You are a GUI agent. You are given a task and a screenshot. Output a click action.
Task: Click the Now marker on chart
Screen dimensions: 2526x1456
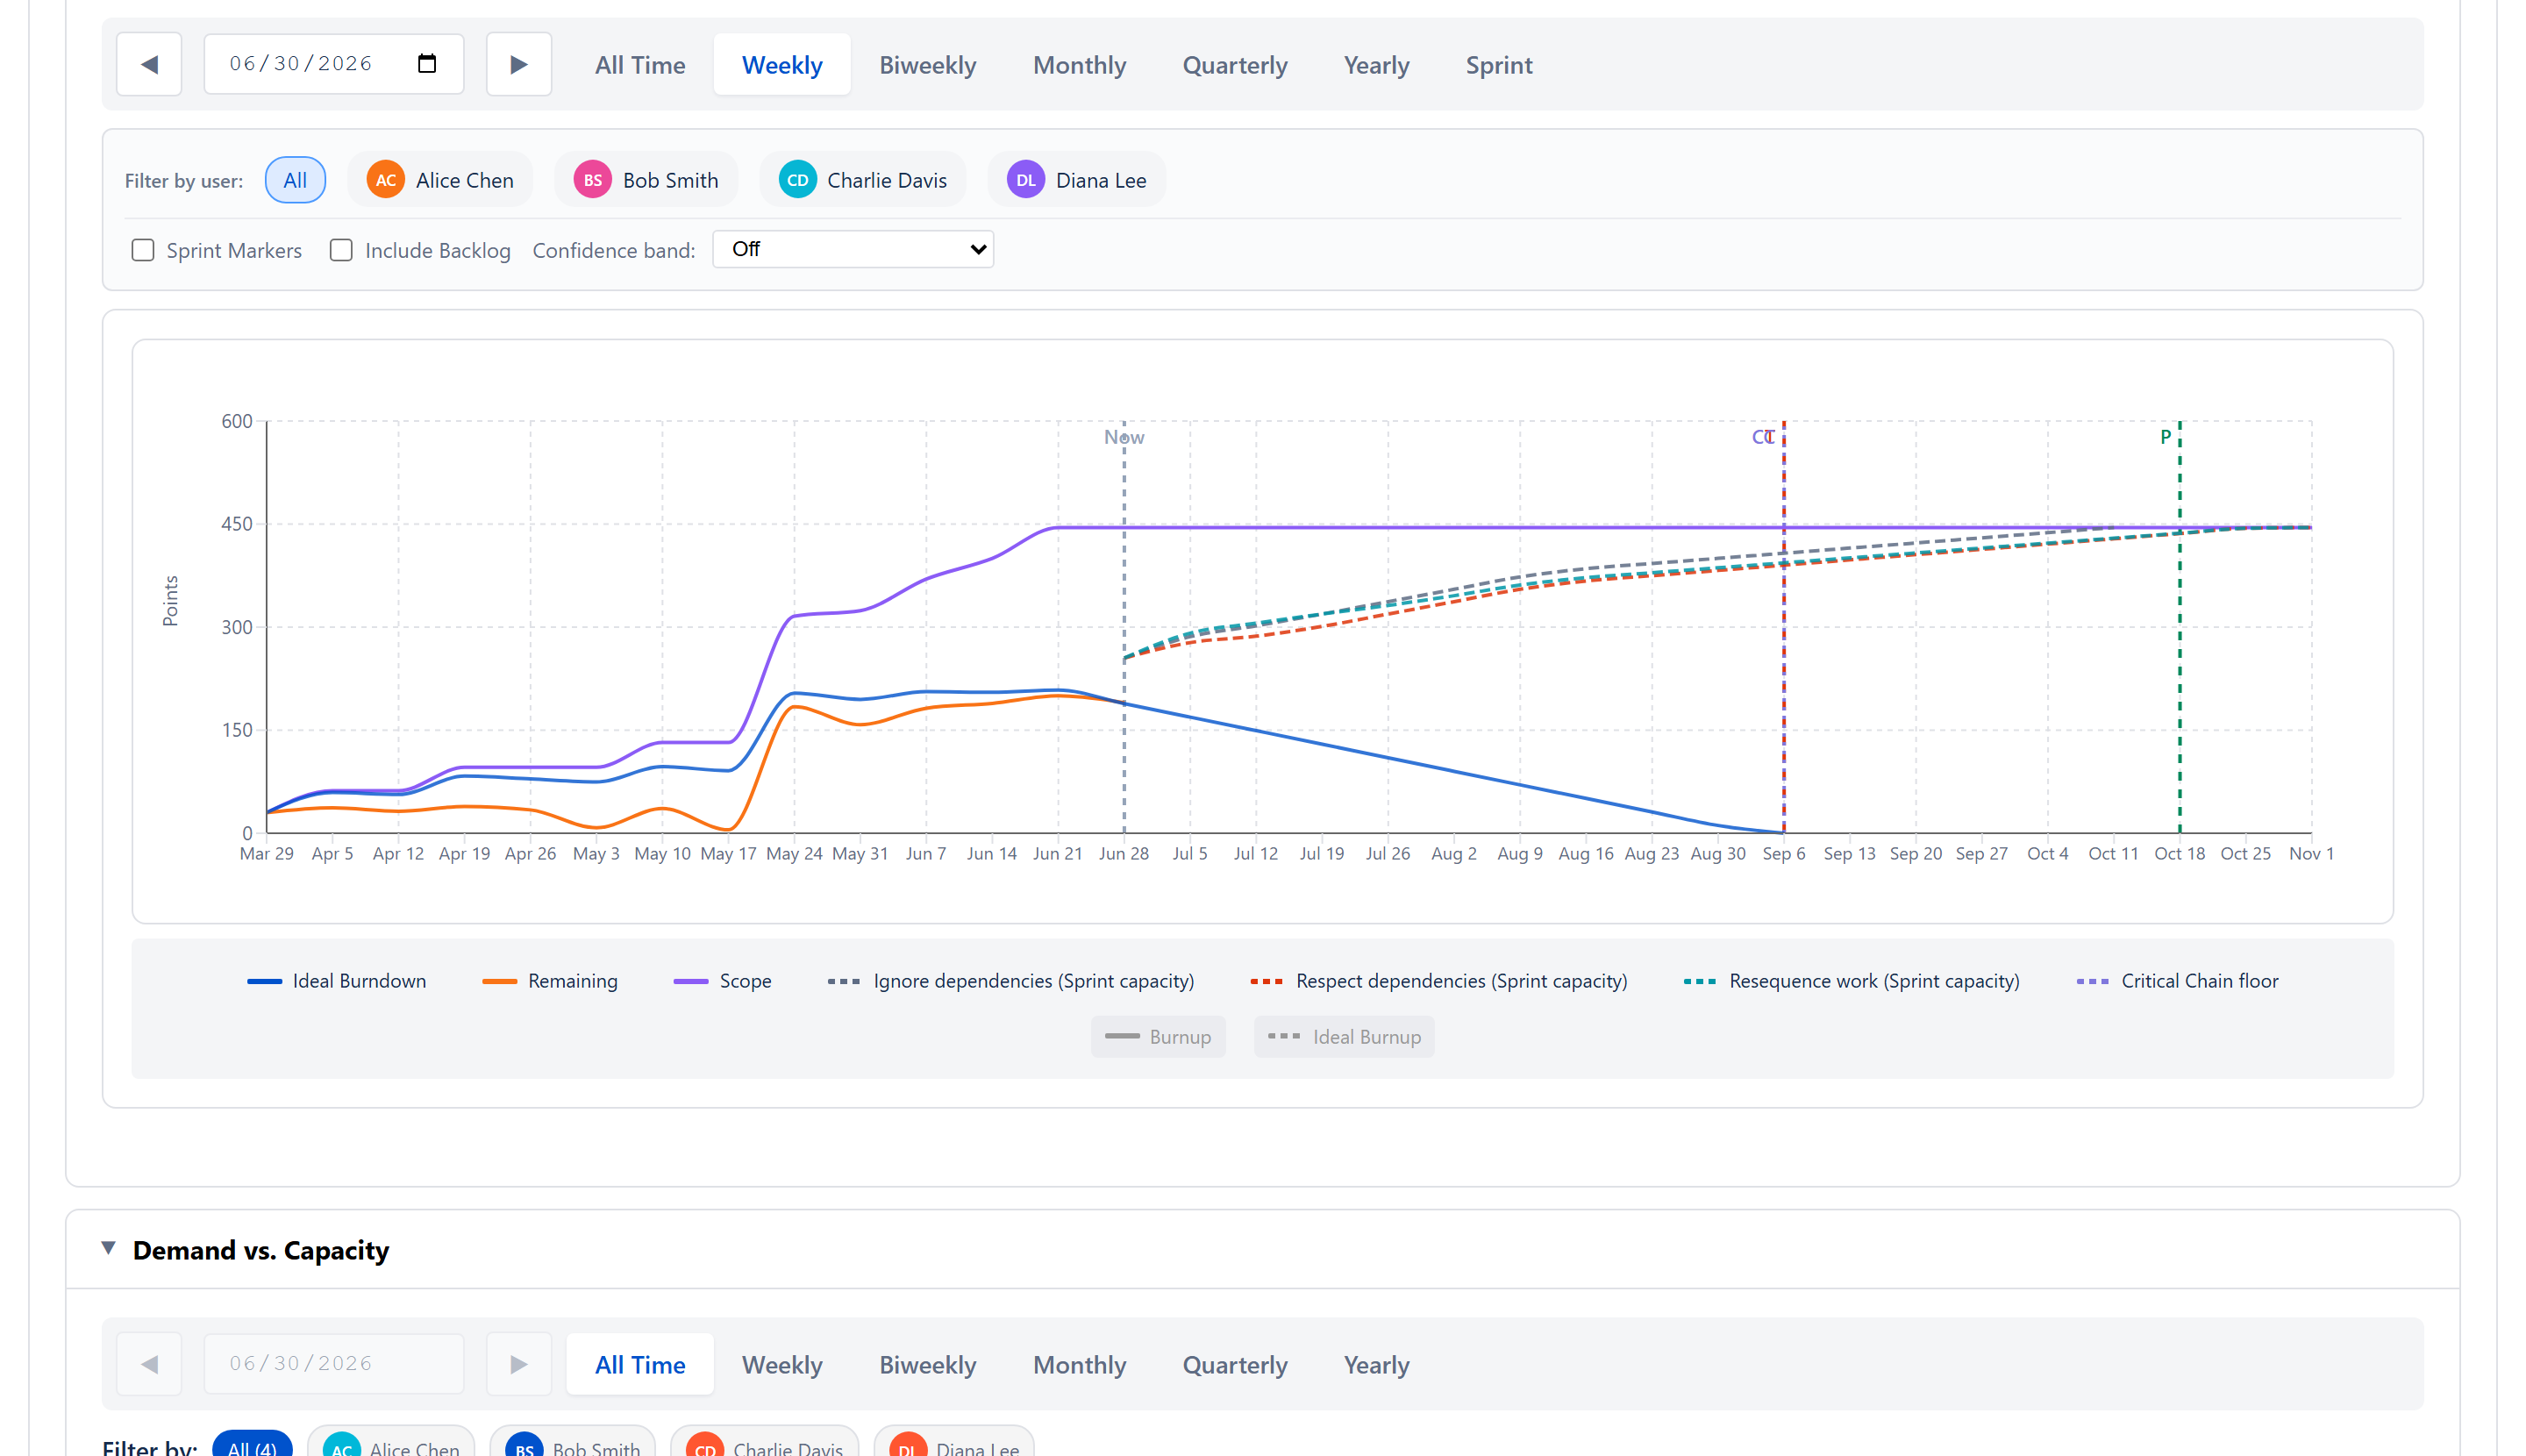[x=1124, y=437]
